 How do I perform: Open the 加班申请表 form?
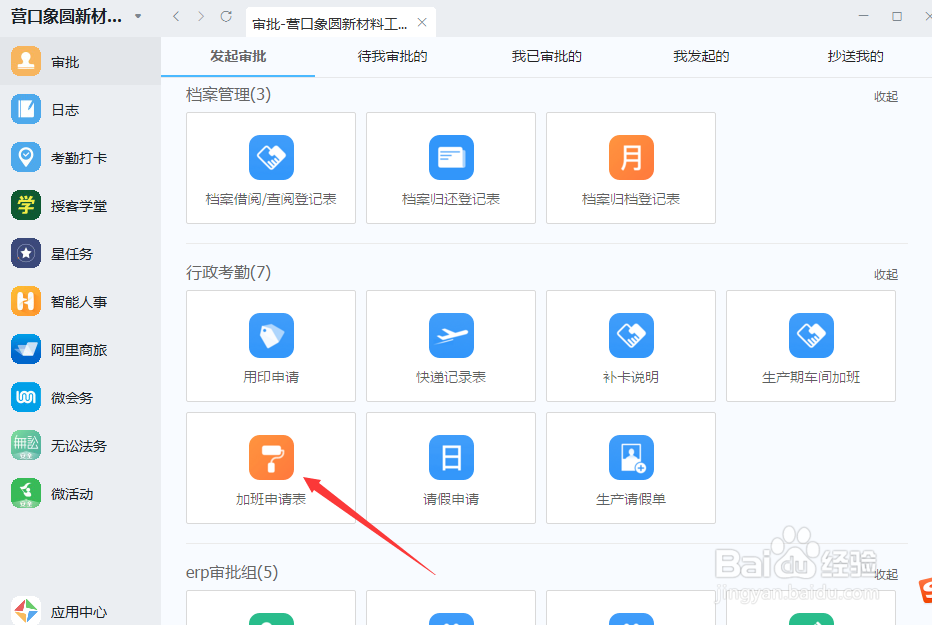[270, 467]
